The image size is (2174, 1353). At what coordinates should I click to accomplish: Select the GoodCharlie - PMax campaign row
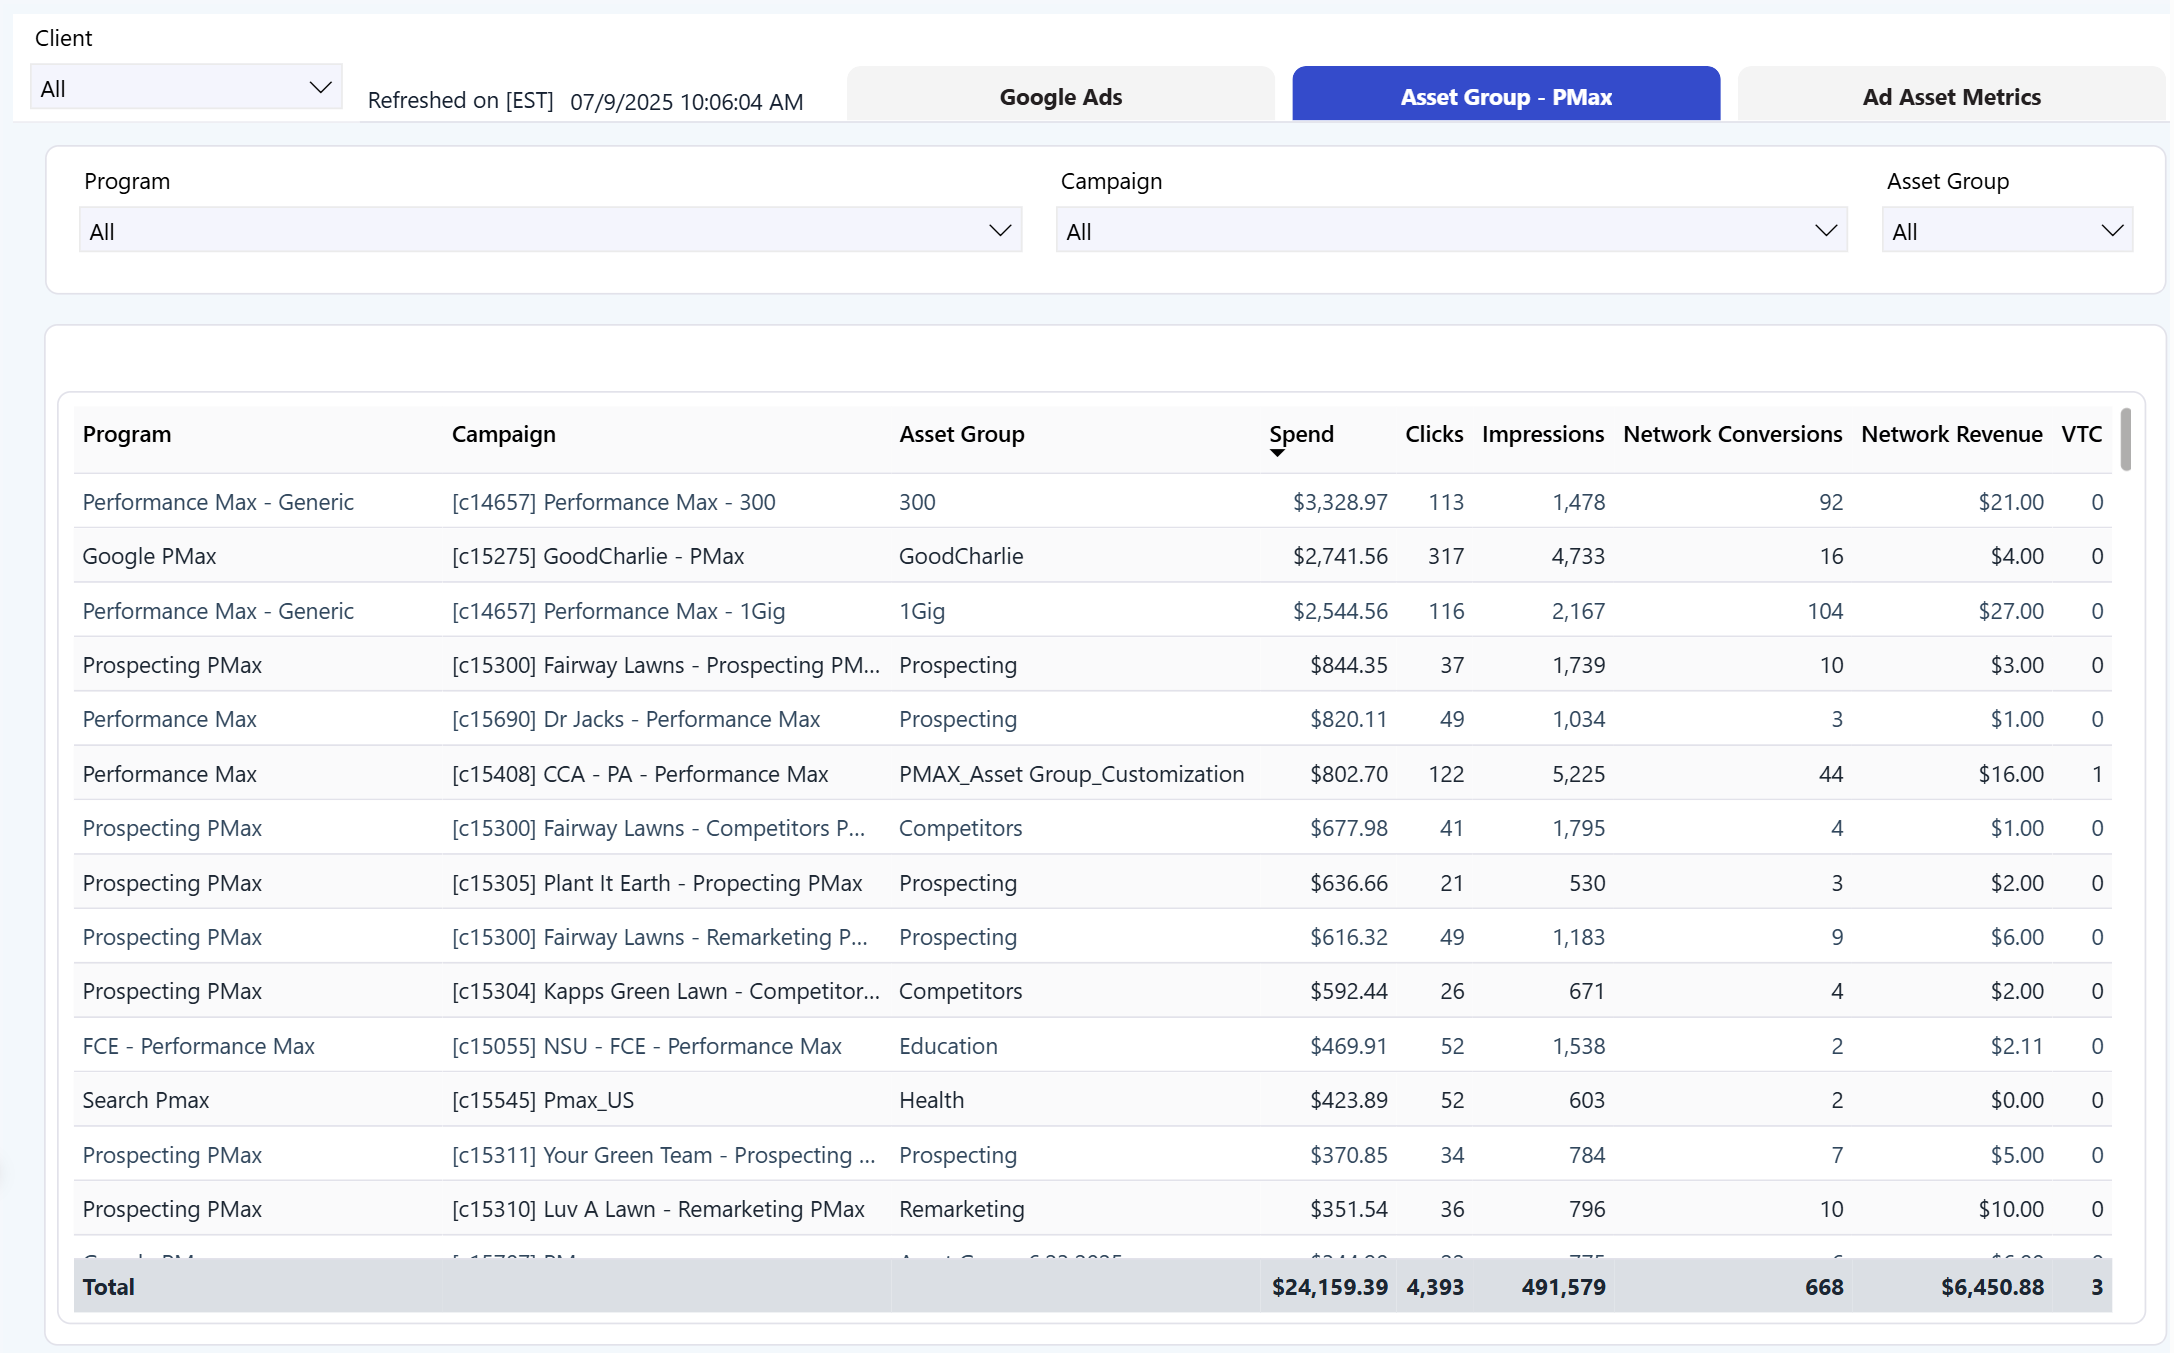coord(597,556)
